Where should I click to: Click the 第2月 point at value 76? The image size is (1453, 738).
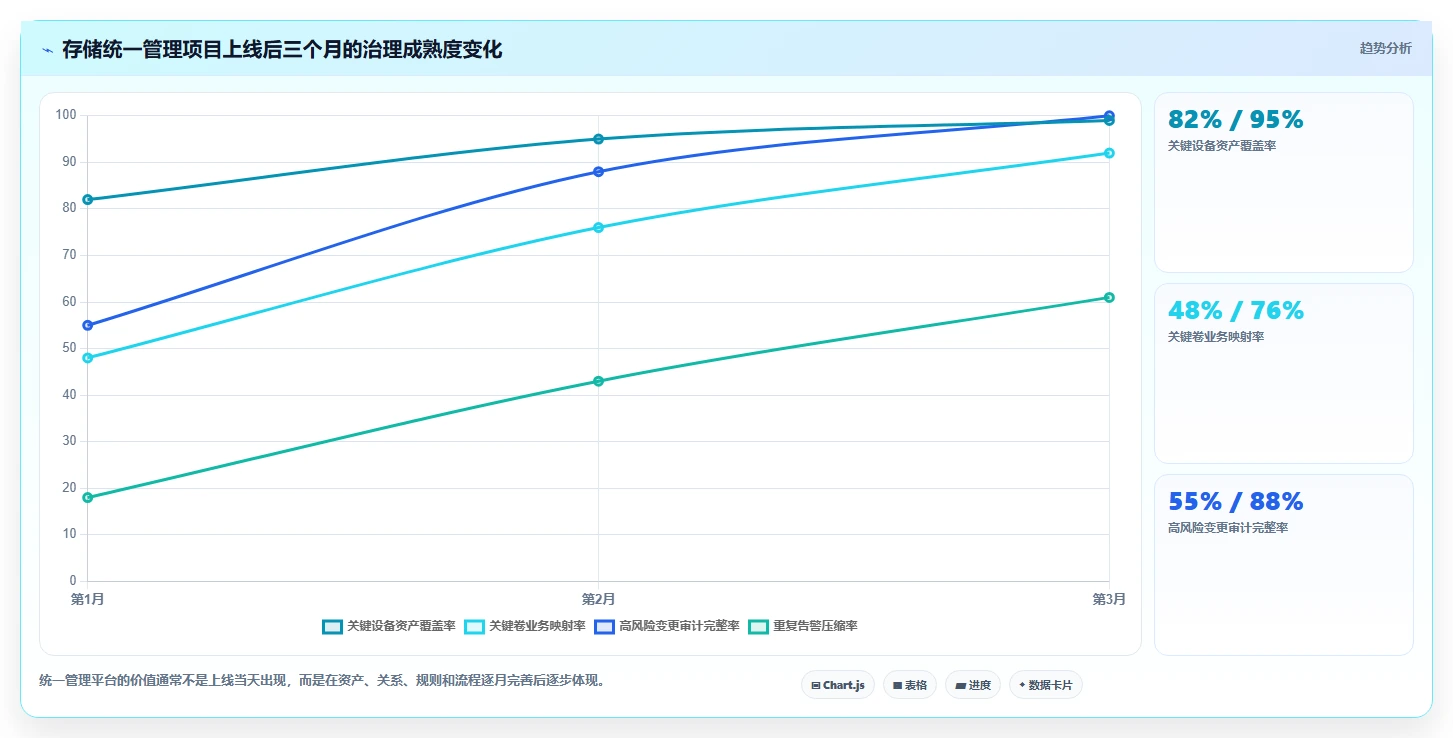(x=598, y=227)
